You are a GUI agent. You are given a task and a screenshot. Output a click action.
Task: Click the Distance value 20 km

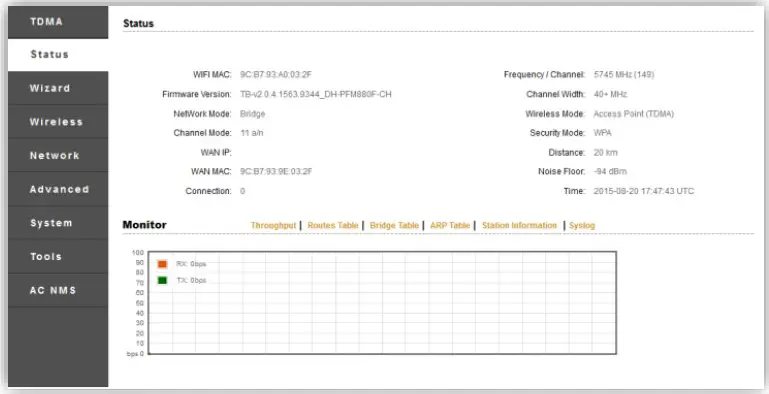605,153
